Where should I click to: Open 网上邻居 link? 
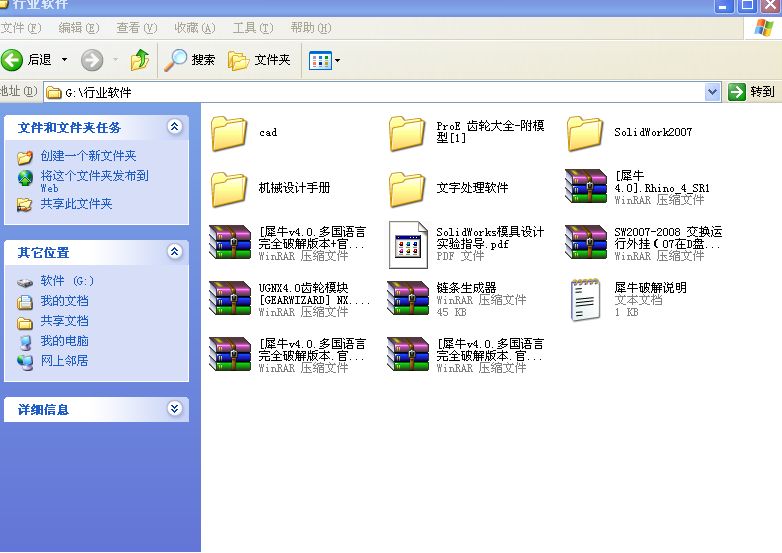tap(64, 361)
